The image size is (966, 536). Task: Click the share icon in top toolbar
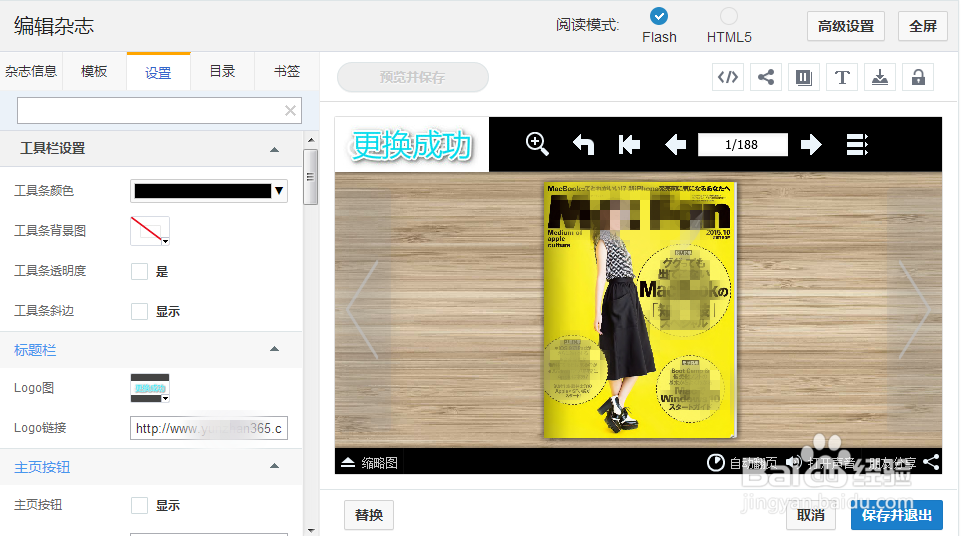[x=766, y=77]
